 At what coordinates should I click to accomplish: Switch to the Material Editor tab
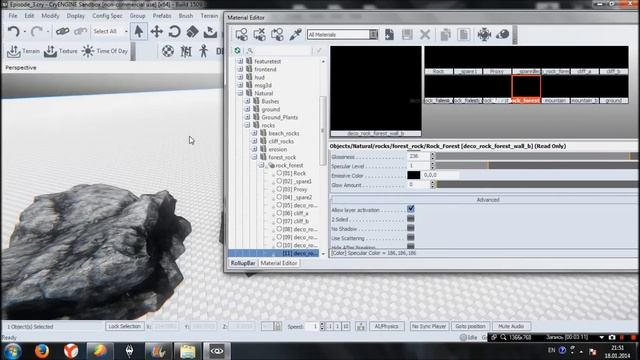click(x=279, y=263)
